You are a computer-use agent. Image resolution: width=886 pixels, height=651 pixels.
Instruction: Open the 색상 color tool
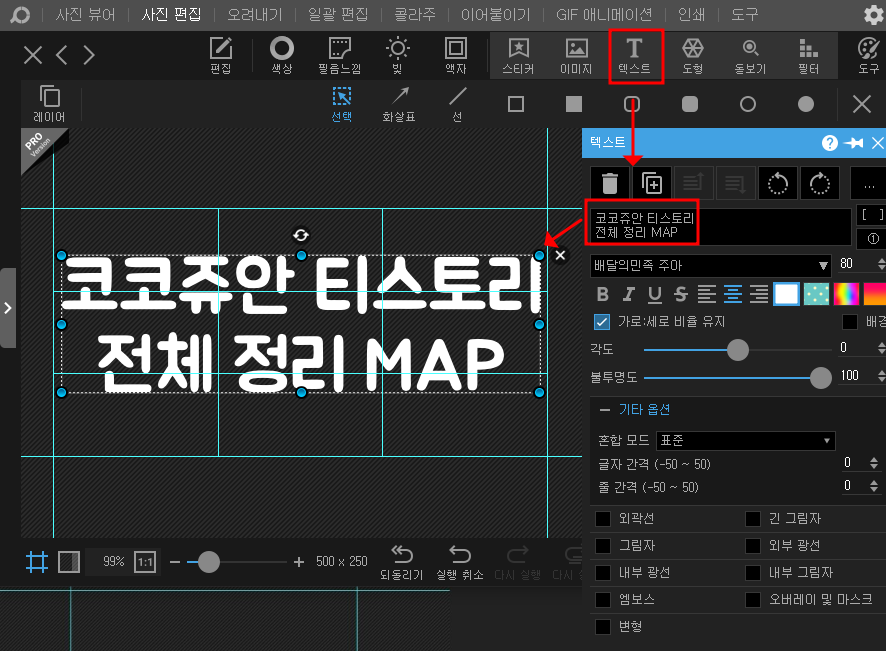click(281, 55)
